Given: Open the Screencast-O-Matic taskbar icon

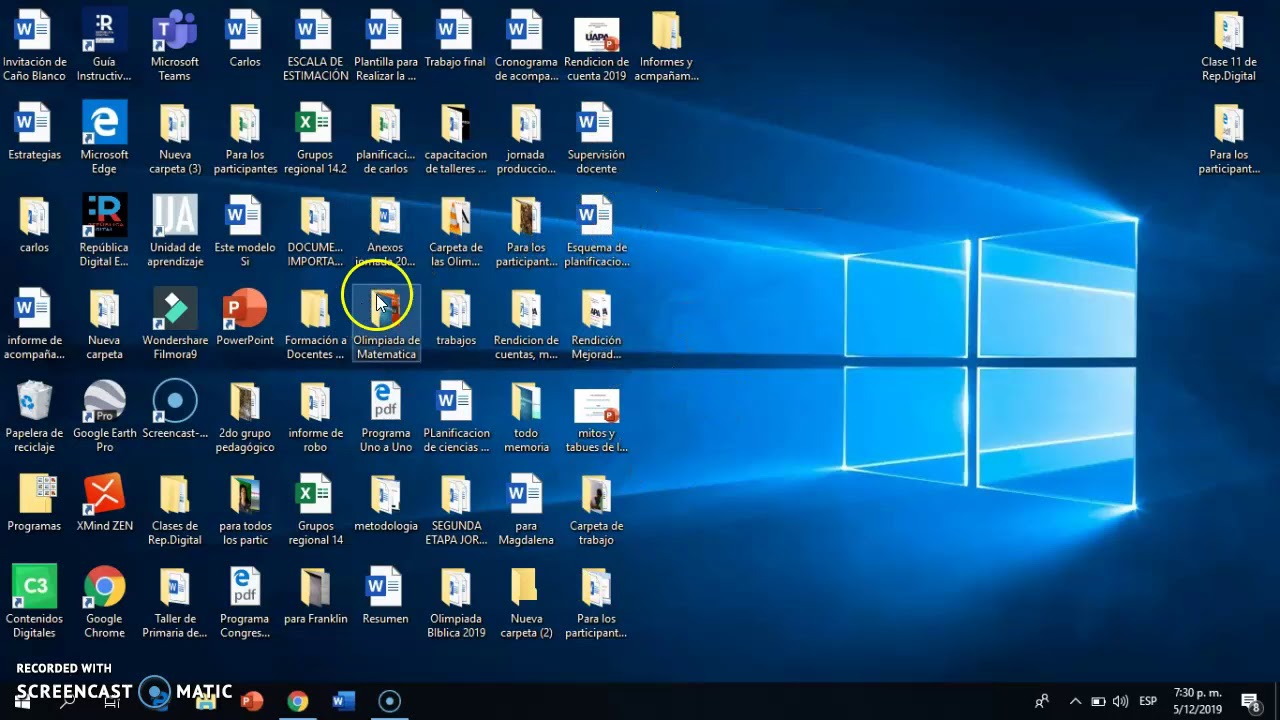Looking at the screenshot, I should [389, 701].
